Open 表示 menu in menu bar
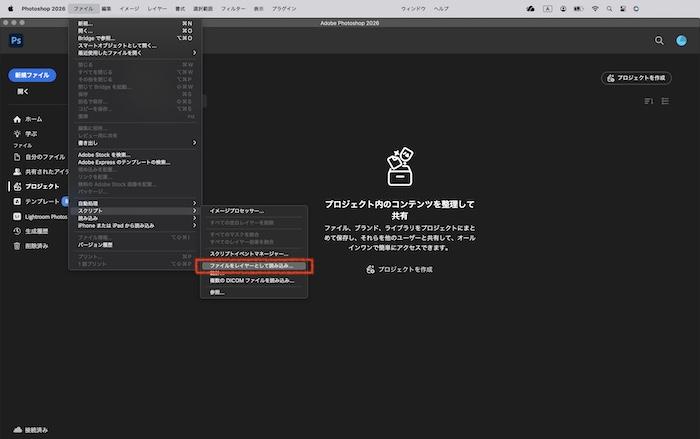 coord(258,8)
